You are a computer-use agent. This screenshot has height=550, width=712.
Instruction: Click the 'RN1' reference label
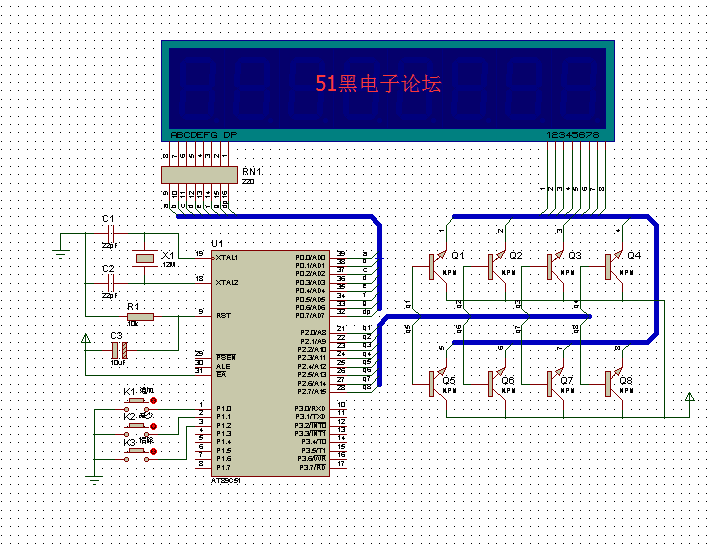(252, 172)
